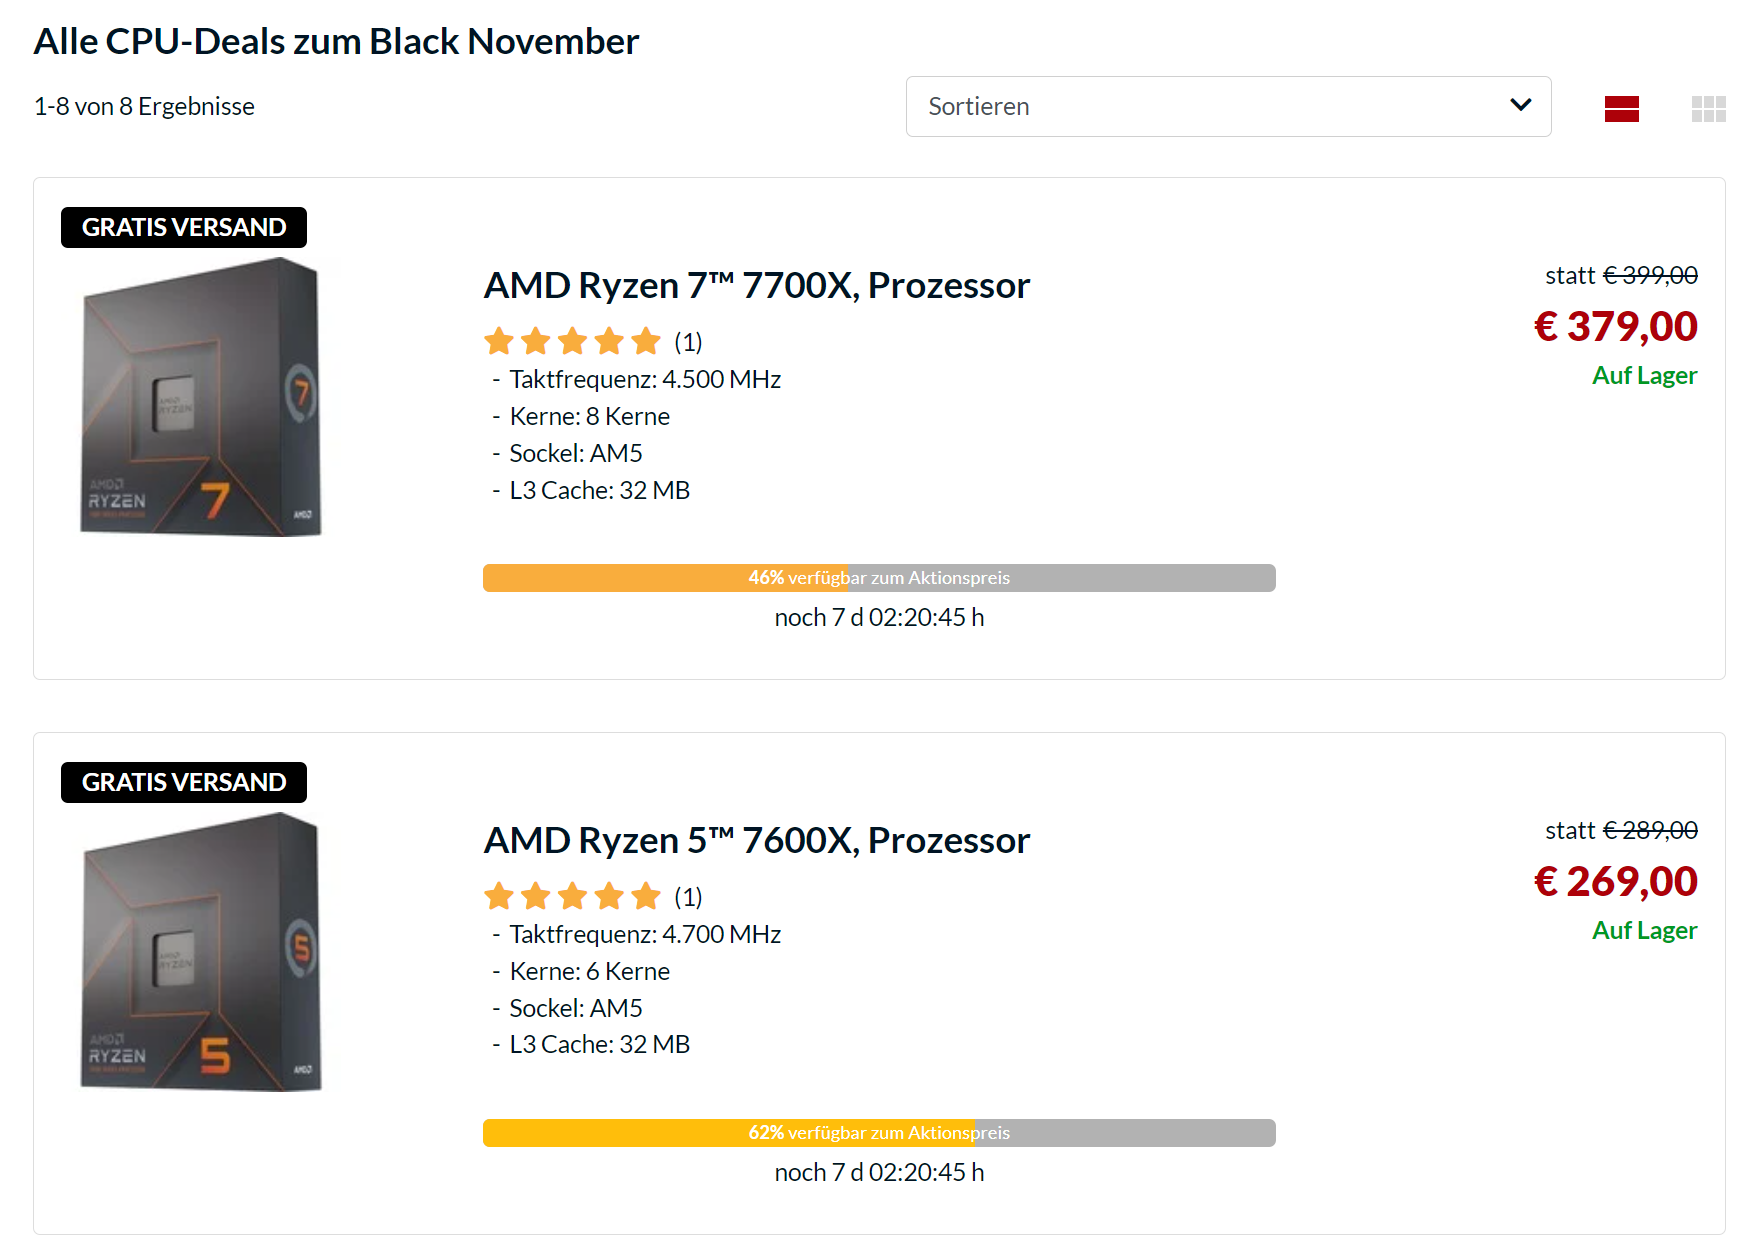
Task: Click the € 379,00 sale price
Action: tap(1615, 327)
